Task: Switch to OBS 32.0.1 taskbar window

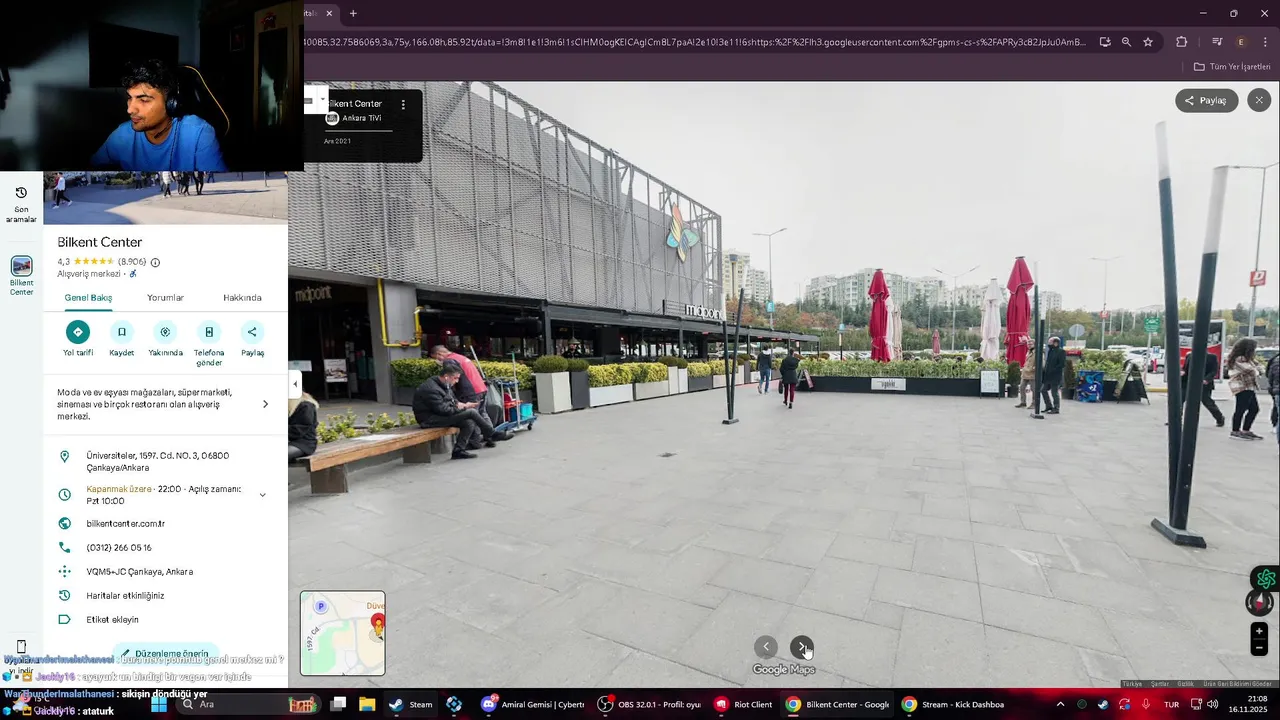Action: tap(650, 704)
